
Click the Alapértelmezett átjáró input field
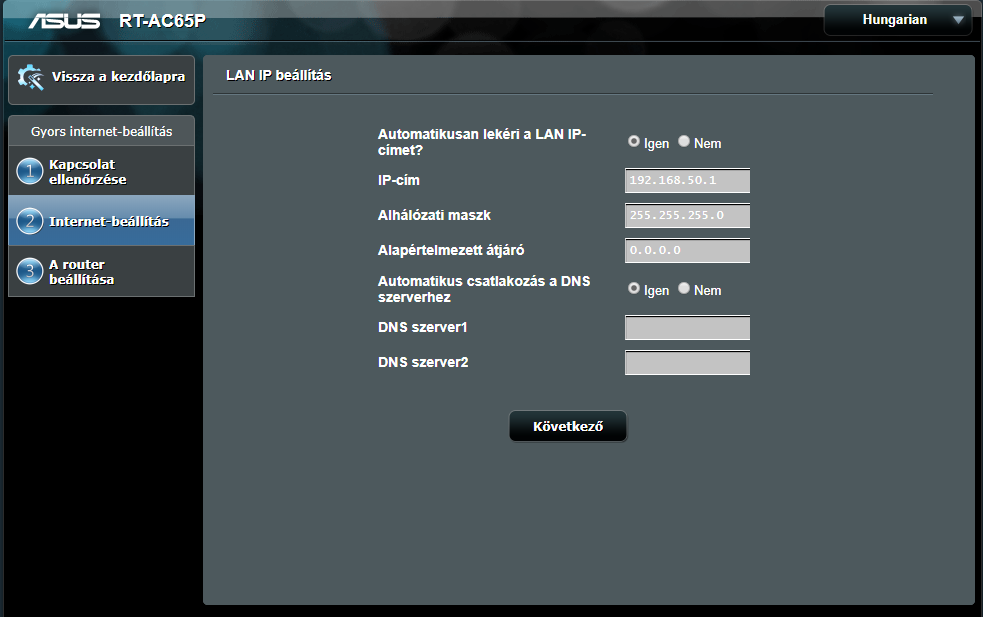(687, 251)
